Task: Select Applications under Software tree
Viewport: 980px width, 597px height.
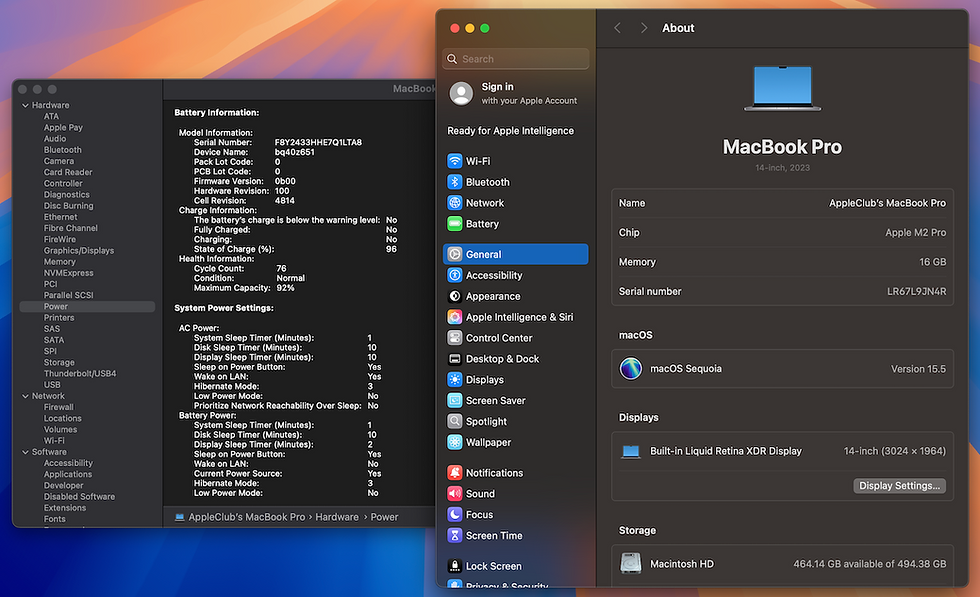Action: (x=68, y=474)
